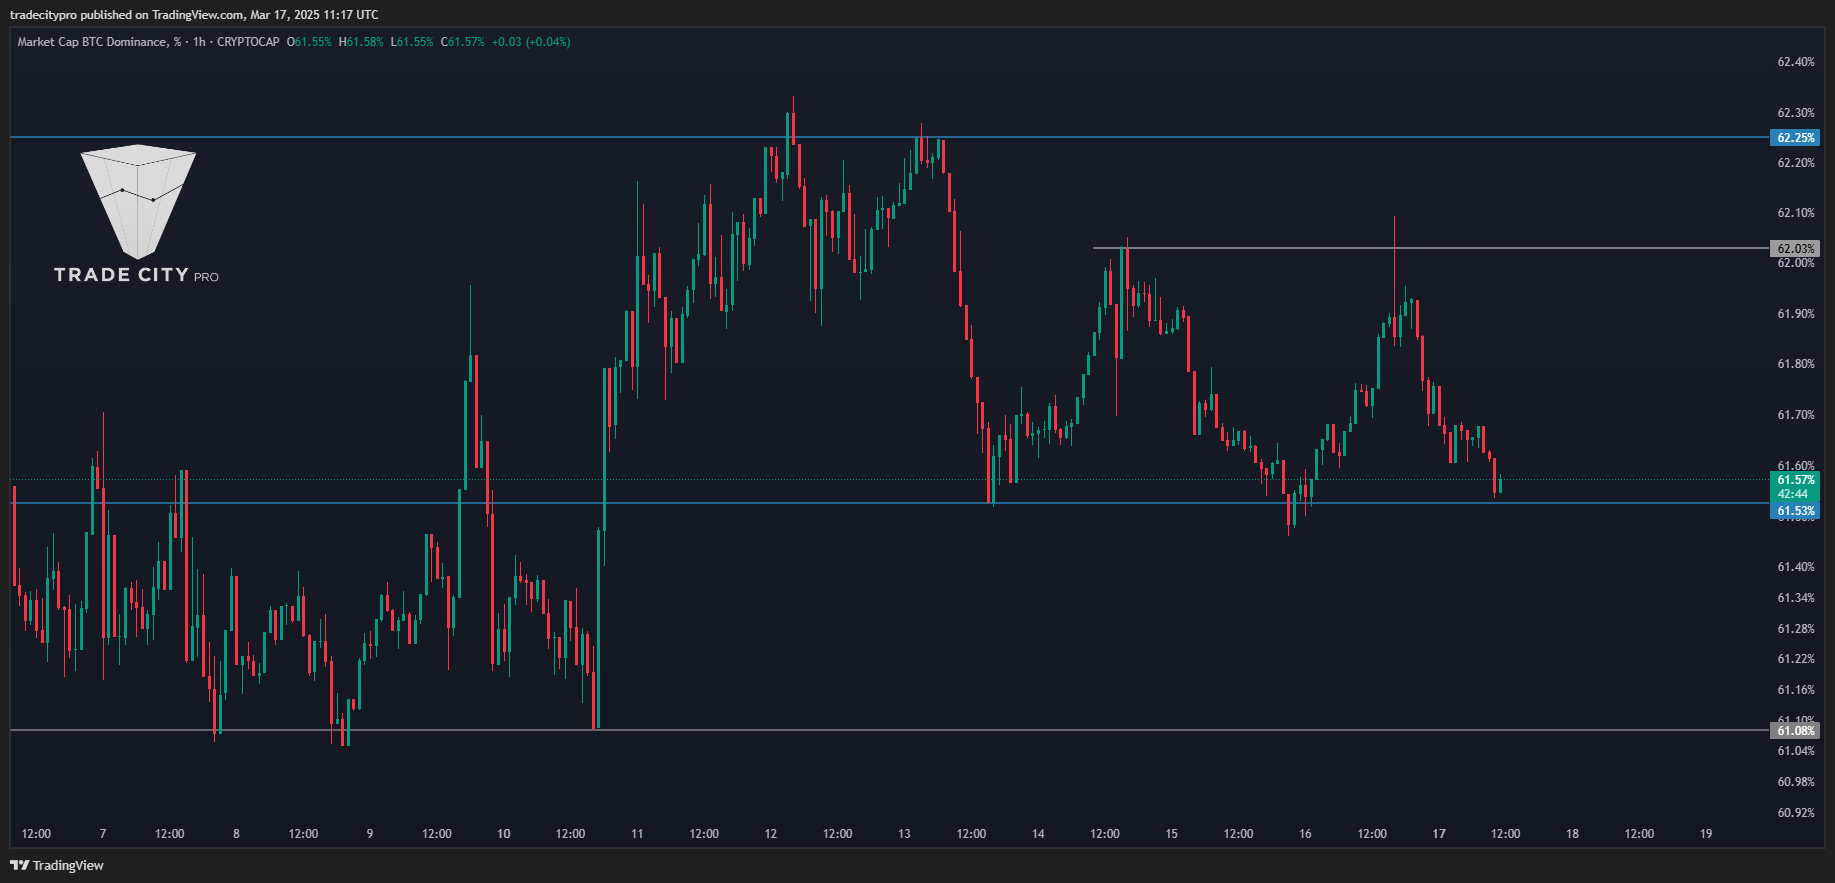This screenshot has width=1835, height=883.
Task: Click the Mar 17, 2025 11:17 UTC timestamp
Action: coord(314,15)
